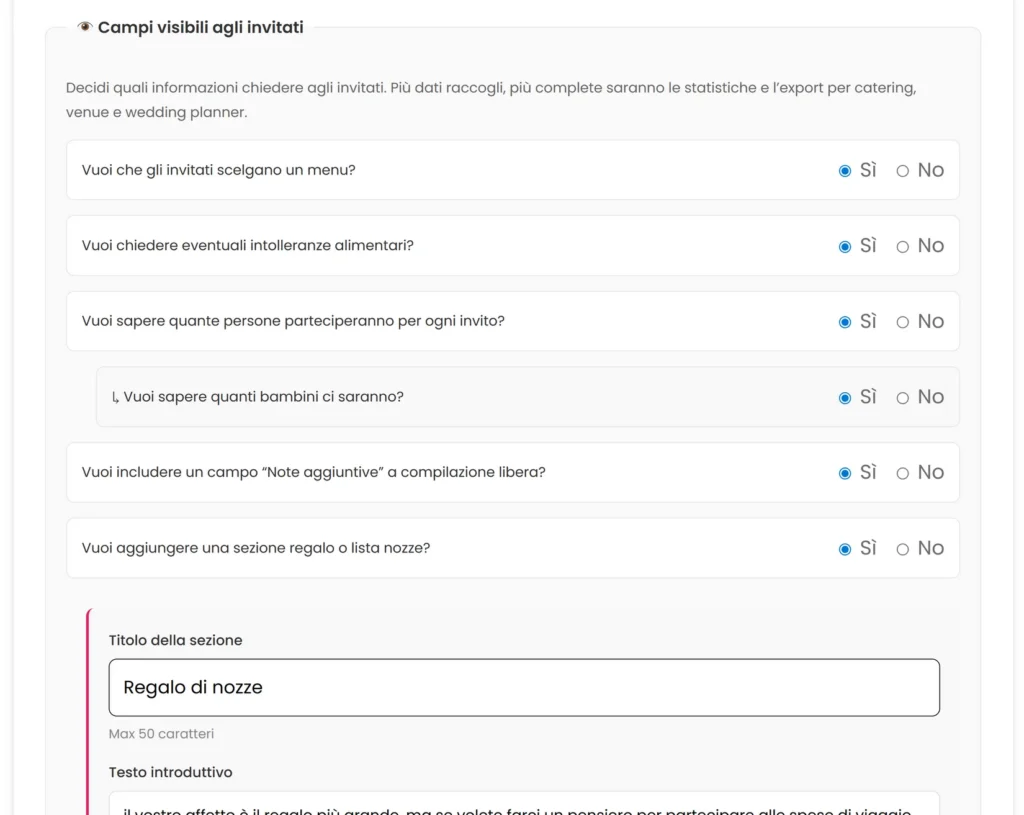Viewport: 1024px width, 815px height.
Task: Click the "Testo introduttivo" label
Action: coord(170,772)
